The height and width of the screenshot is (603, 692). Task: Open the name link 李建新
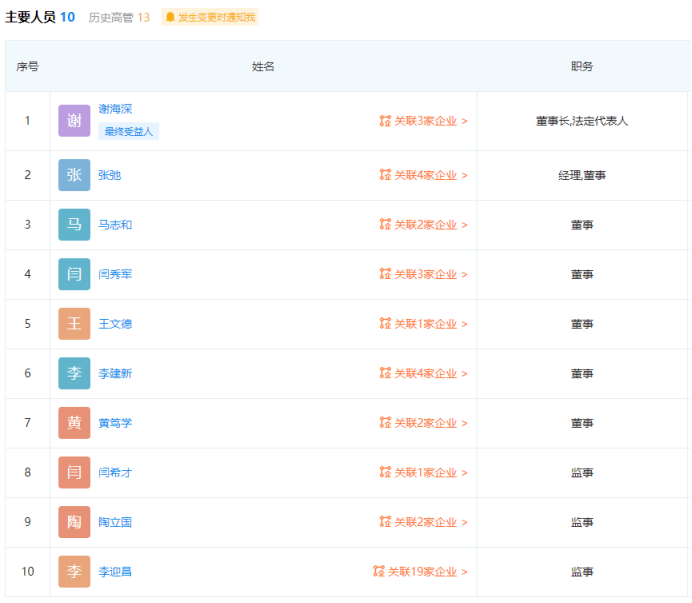point(115,373)
